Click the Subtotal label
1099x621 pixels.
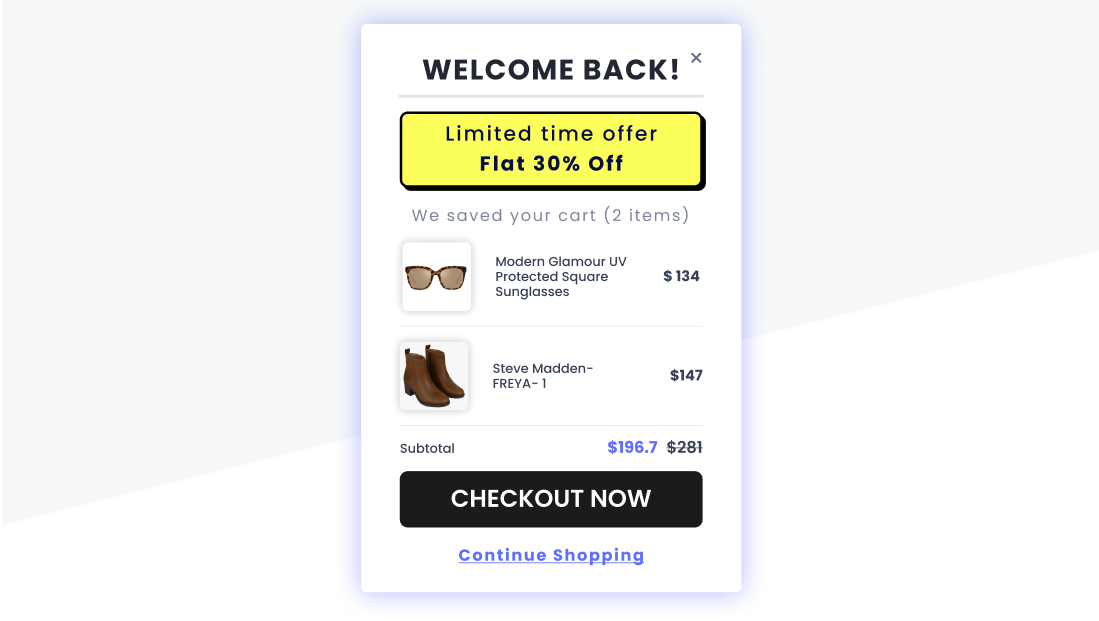[x=427, y=449]
